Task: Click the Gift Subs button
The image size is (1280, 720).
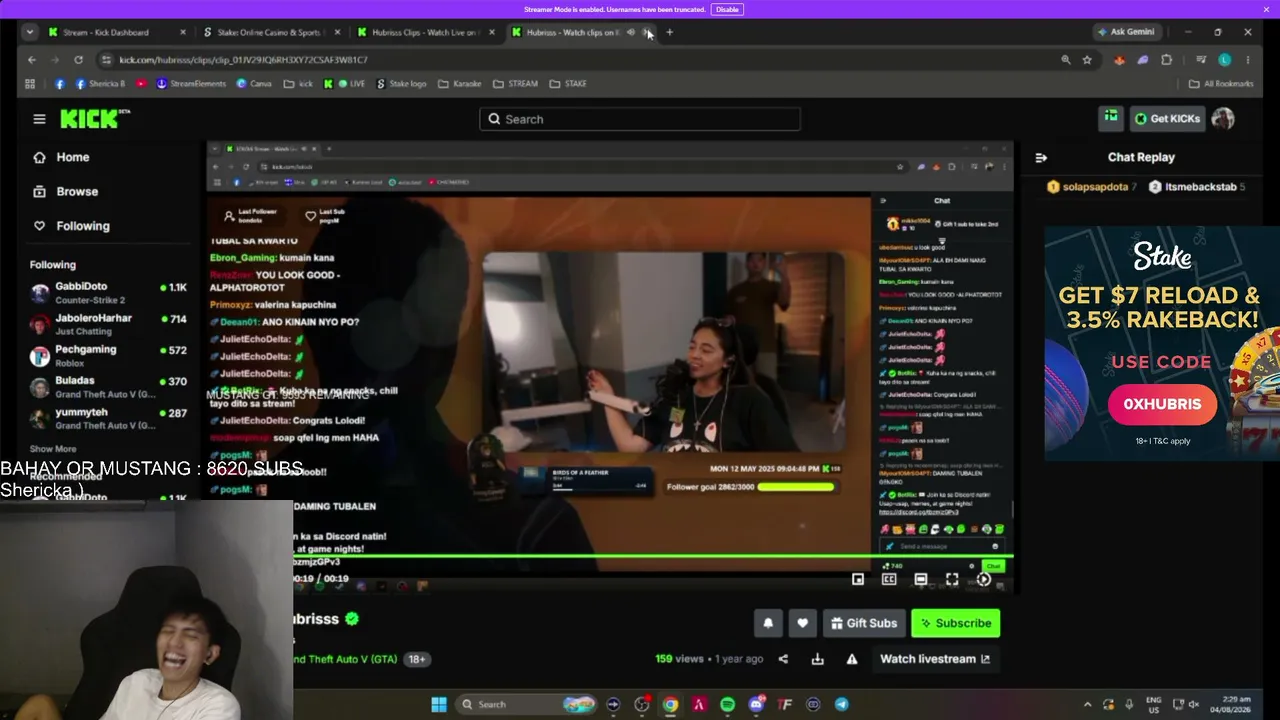Action: pos(863,623)
